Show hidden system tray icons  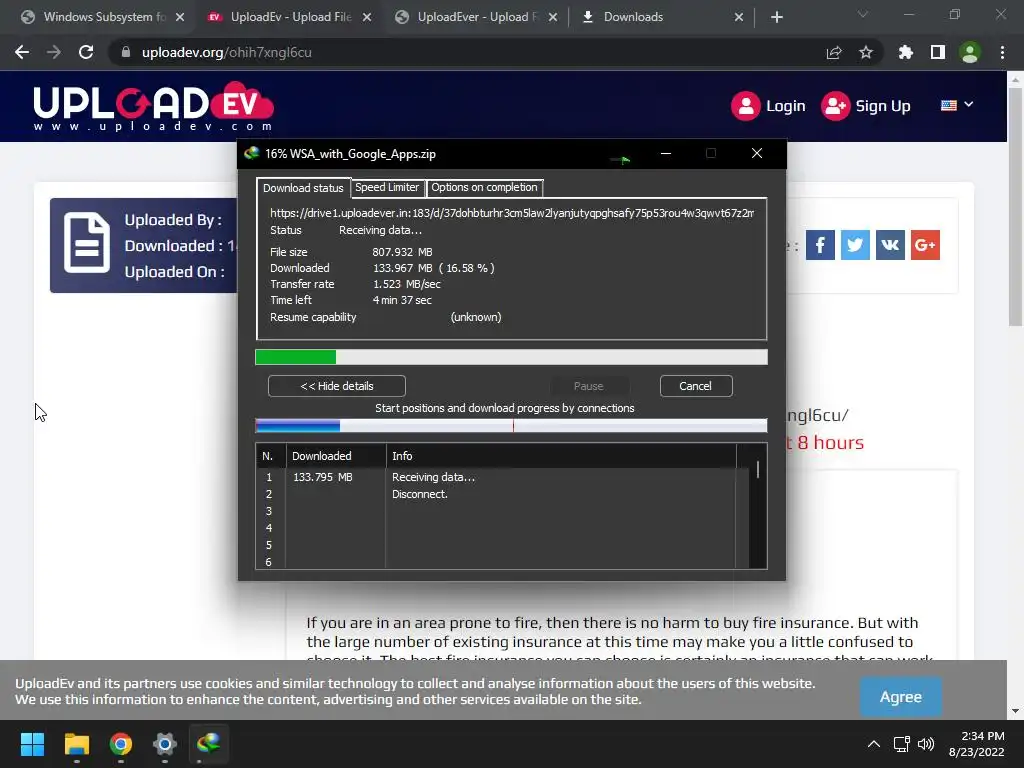[x=874, y=744]
